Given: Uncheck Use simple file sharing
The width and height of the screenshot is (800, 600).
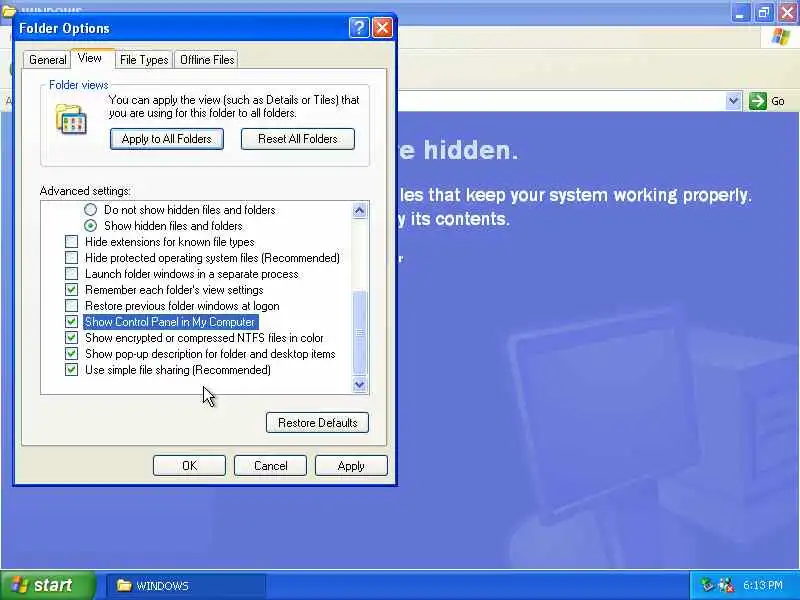Looking at the screenshot, I should pyautogui.click(x=71, y=370).
